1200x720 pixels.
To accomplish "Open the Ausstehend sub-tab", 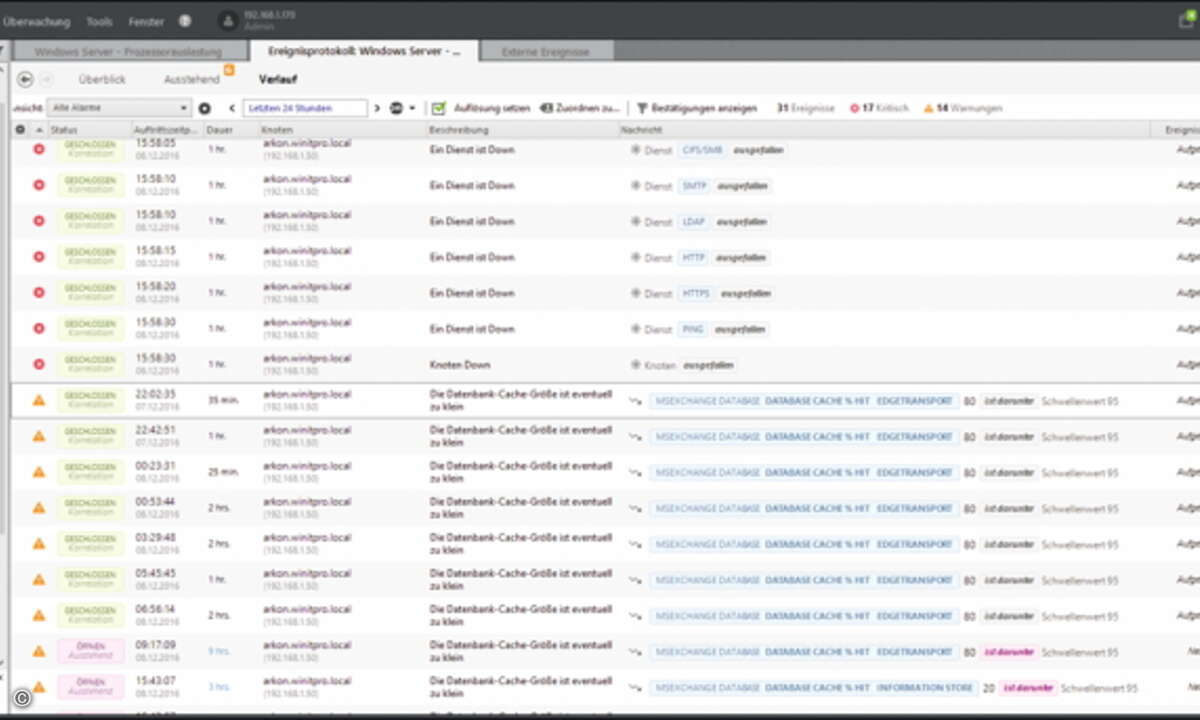I will [192, 79].
